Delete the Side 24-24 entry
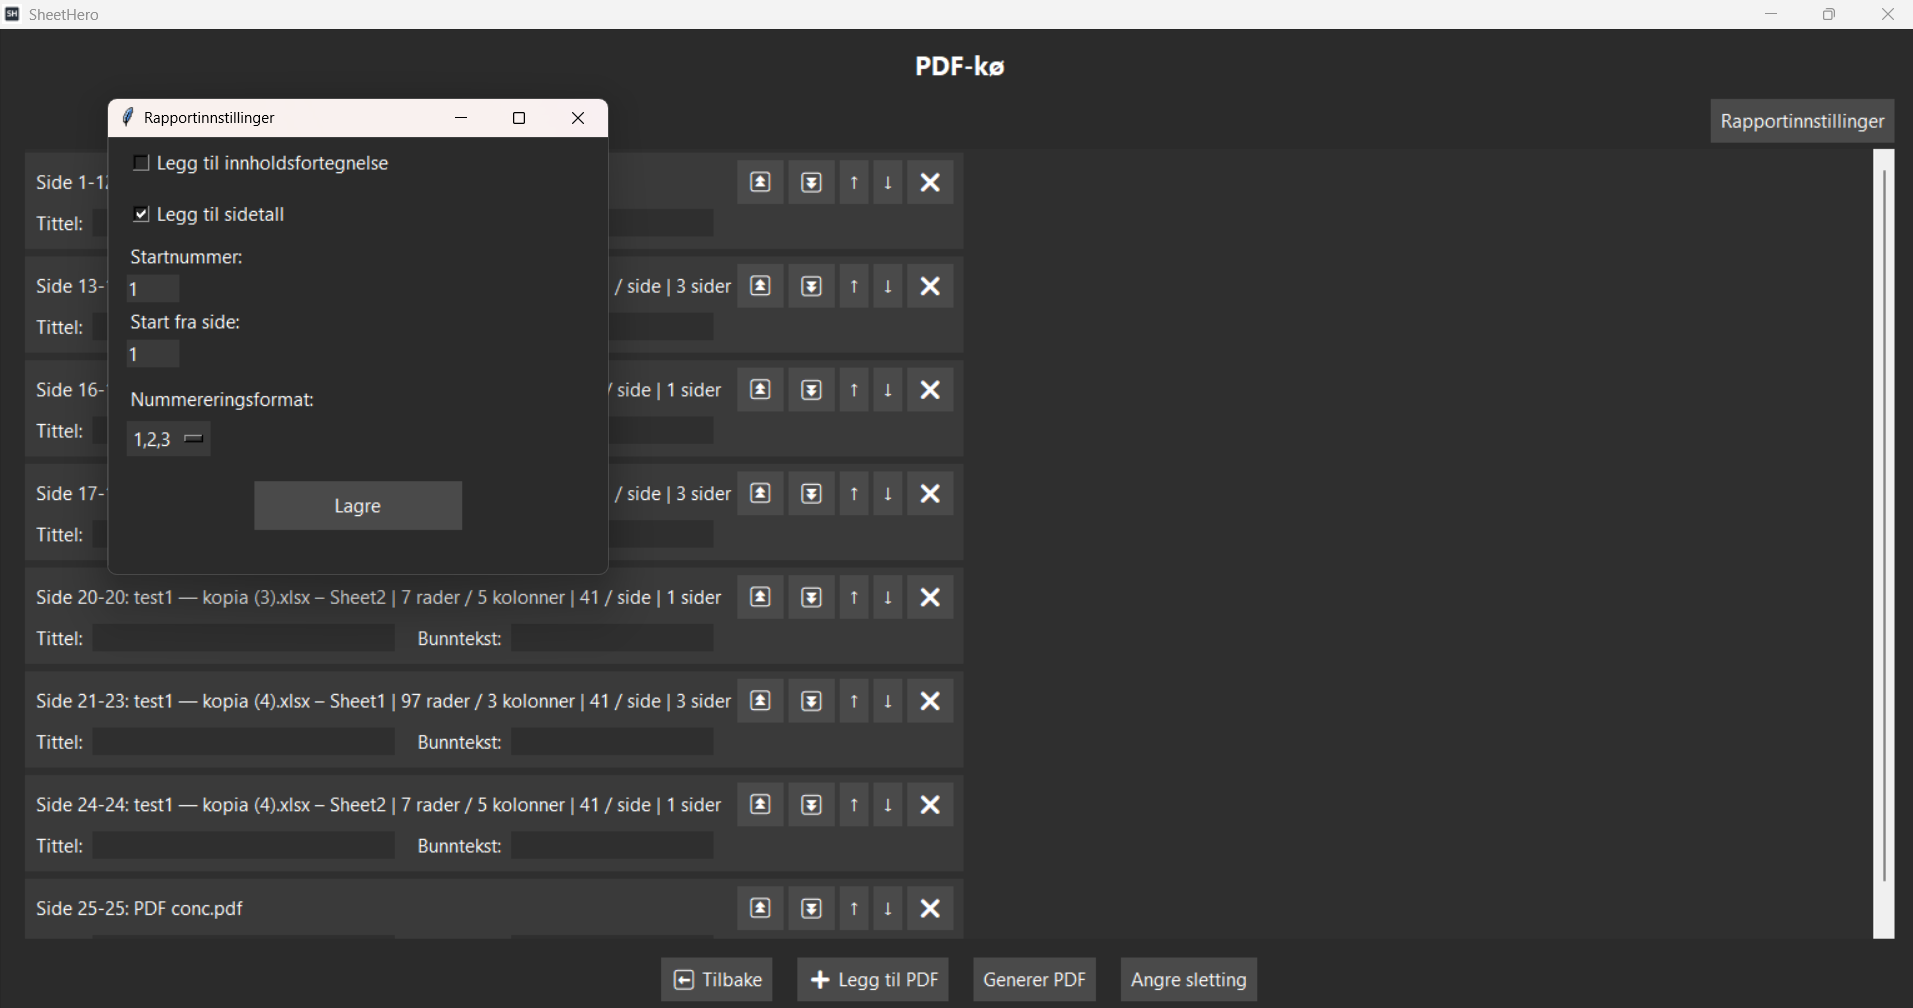 tap(930, 805)
